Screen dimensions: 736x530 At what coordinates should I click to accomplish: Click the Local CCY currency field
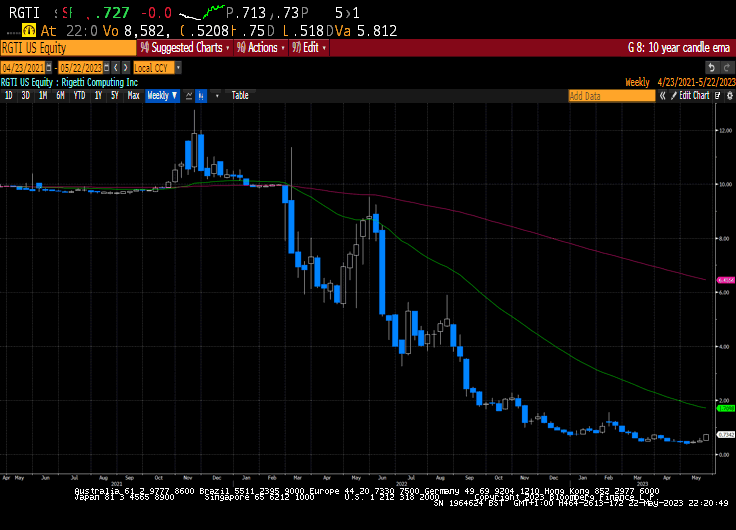pyautogui.click(x=154, y=68)
